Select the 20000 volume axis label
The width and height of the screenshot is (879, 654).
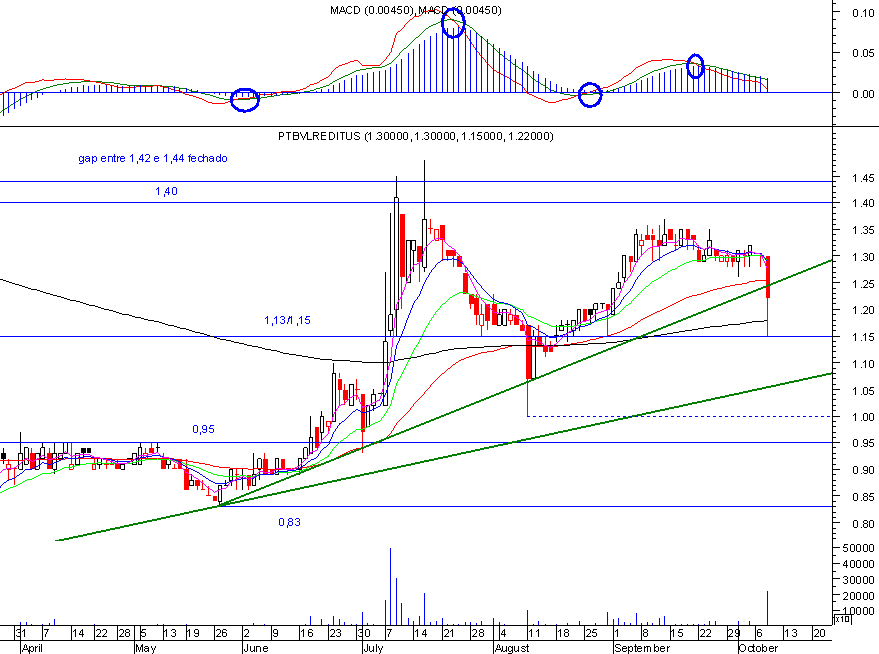858,596
